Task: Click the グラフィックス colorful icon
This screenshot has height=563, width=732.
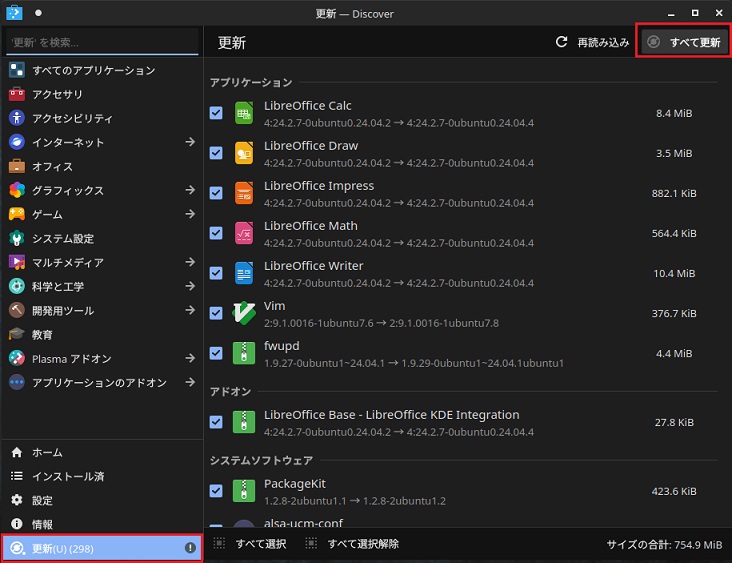Action: [17, 190]
